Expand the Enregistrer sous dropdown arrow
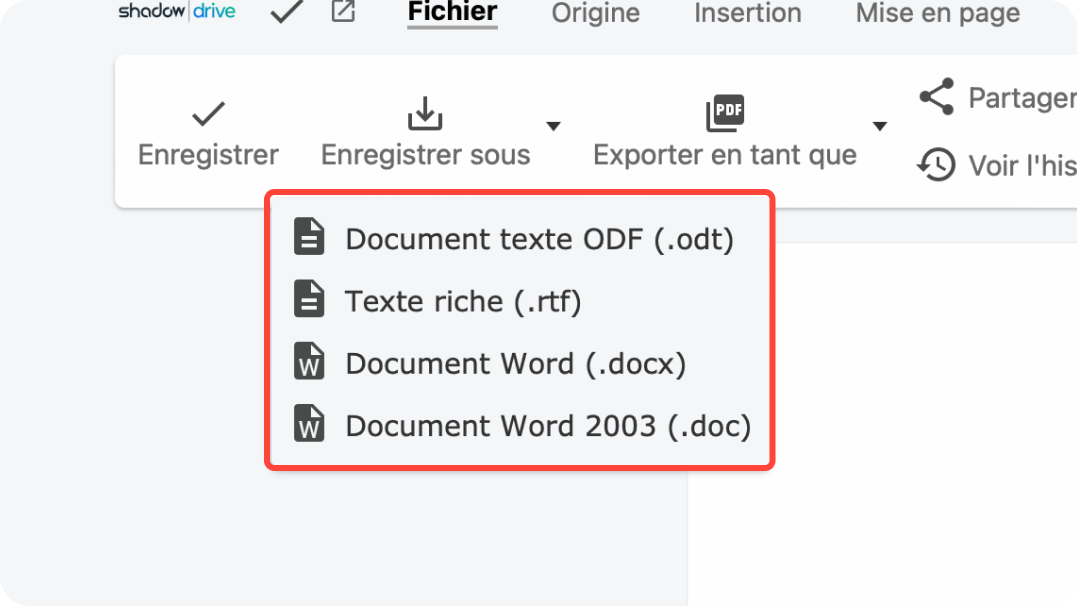1077x606 pixels. click(553, 126)
